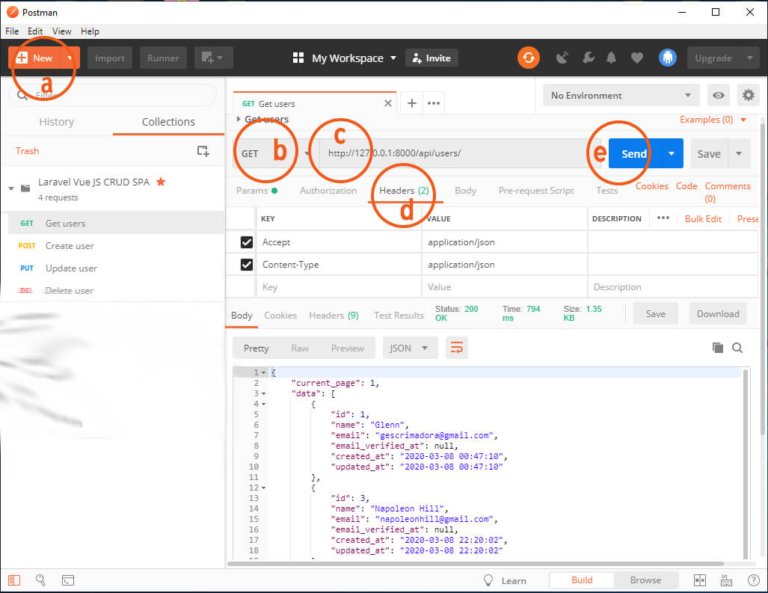Uncheck the Accept header checkbox

pyautogui.click(x=246, y=242)
